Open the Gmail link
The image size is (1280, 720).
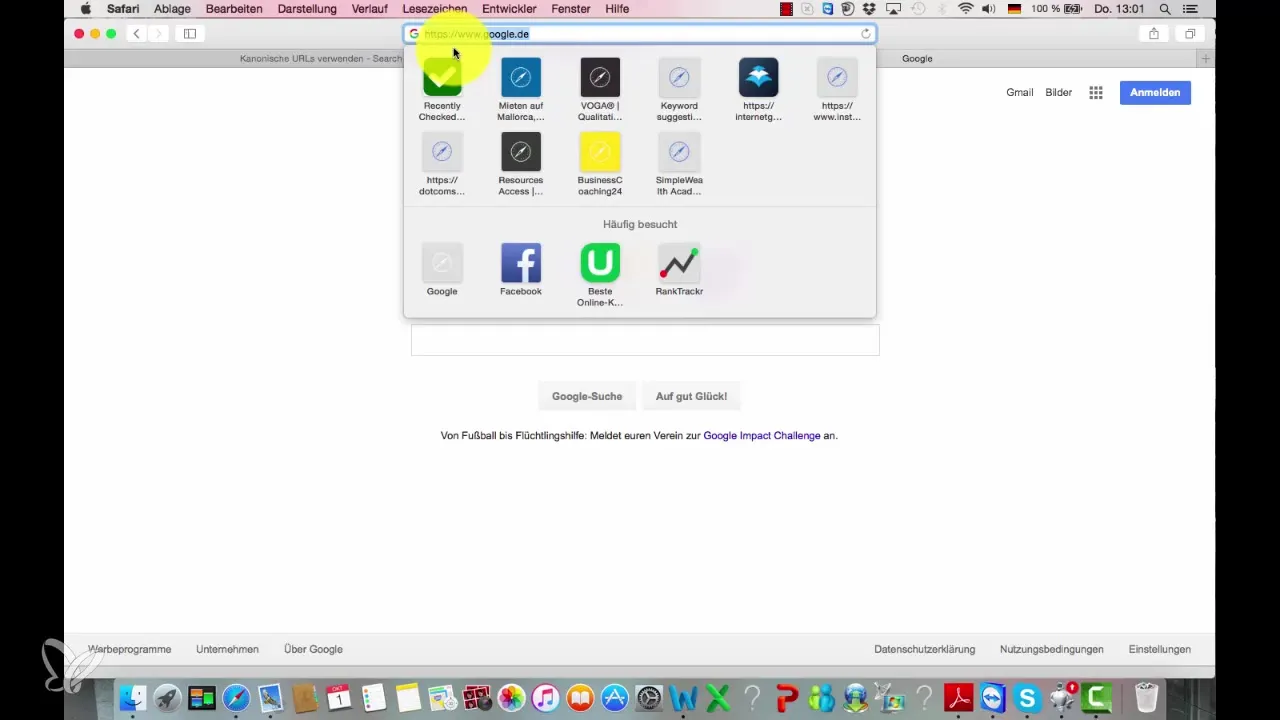tap(1020, 92)
